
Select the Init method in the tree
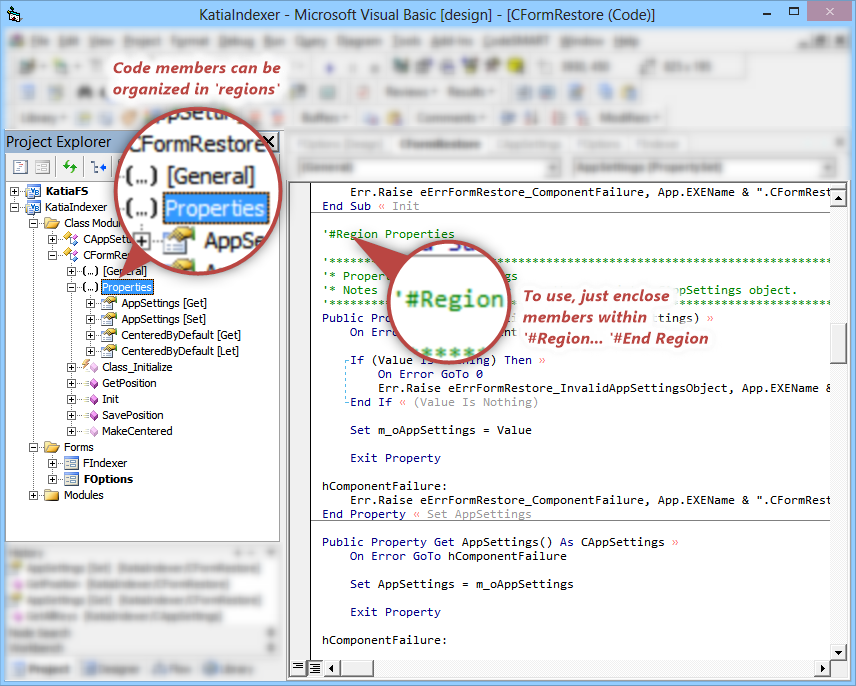tap(110, 399)
